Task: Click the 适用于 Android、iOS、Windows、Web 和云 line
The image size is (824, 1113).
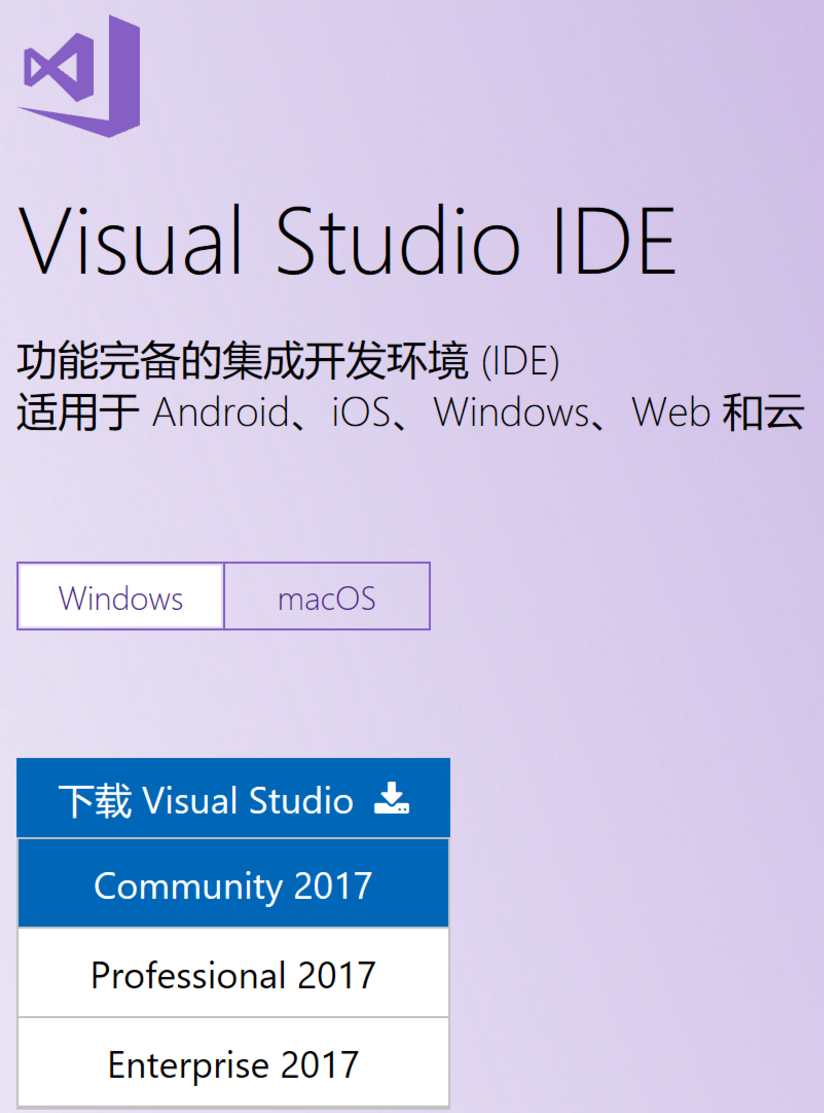Action: pyautogui.click(x=410, y=412)
